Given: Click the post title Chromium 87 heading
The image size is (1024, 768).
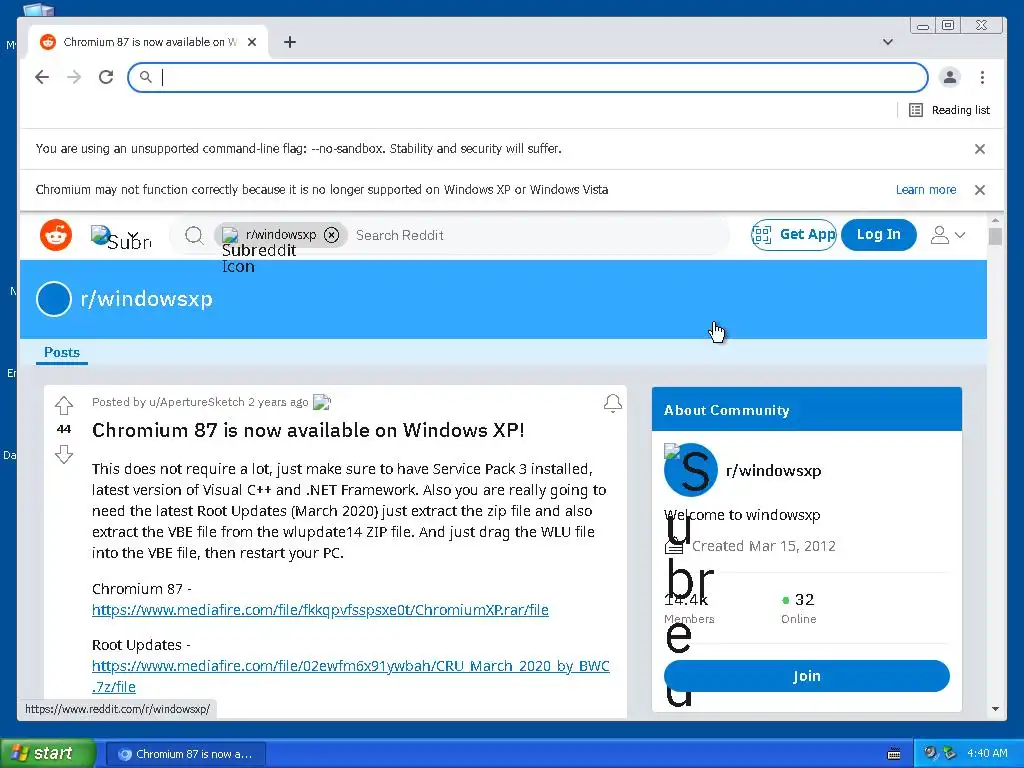Looking at the screenshot, I should click(308, 430).
